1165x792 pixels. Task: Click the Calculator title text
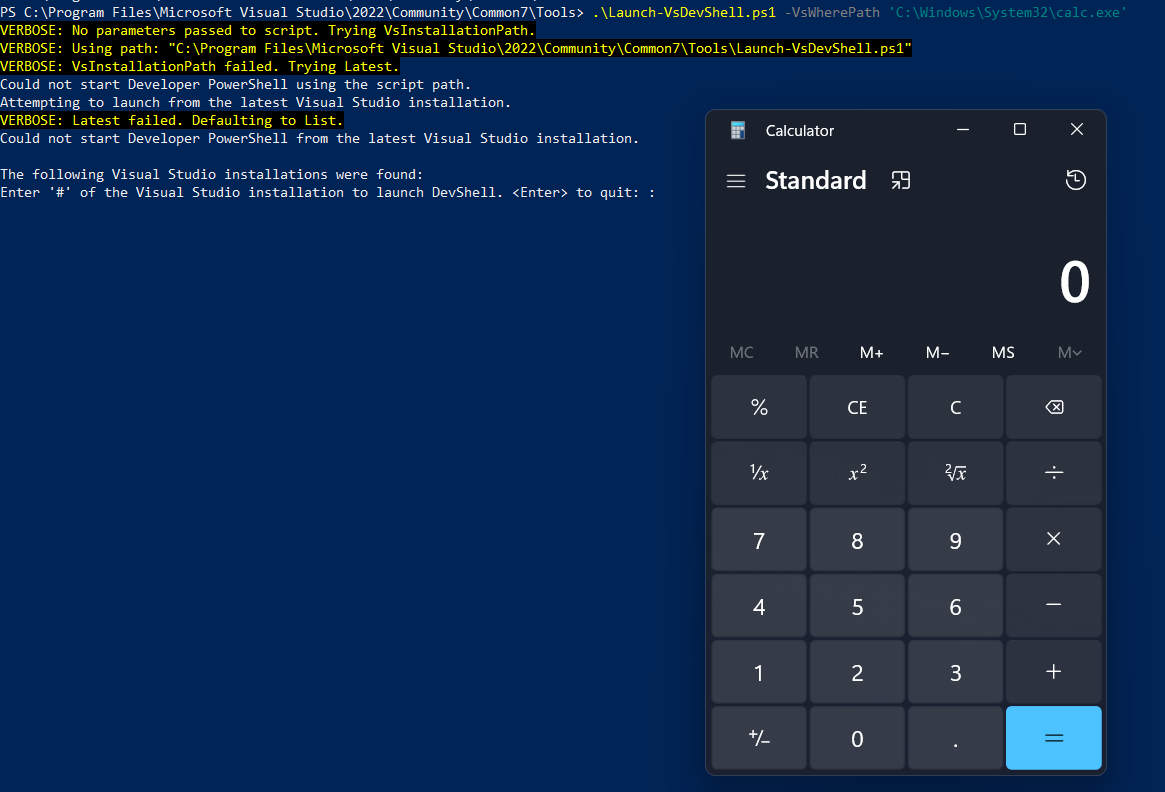coord(799,131)
